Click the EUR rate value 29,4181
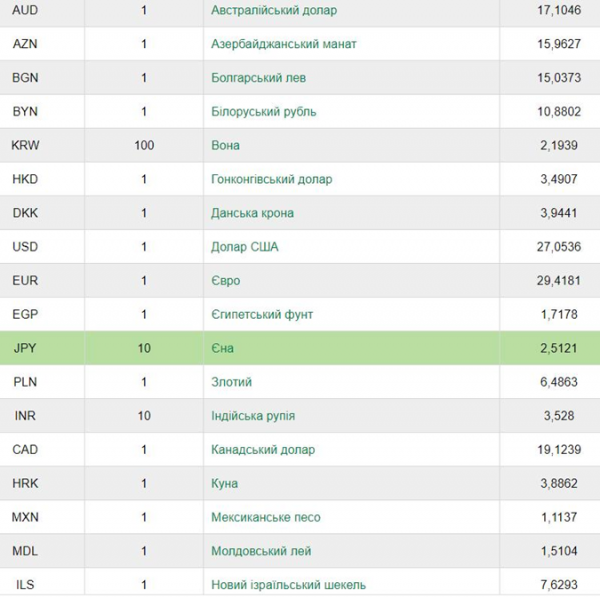 (559, 281)
